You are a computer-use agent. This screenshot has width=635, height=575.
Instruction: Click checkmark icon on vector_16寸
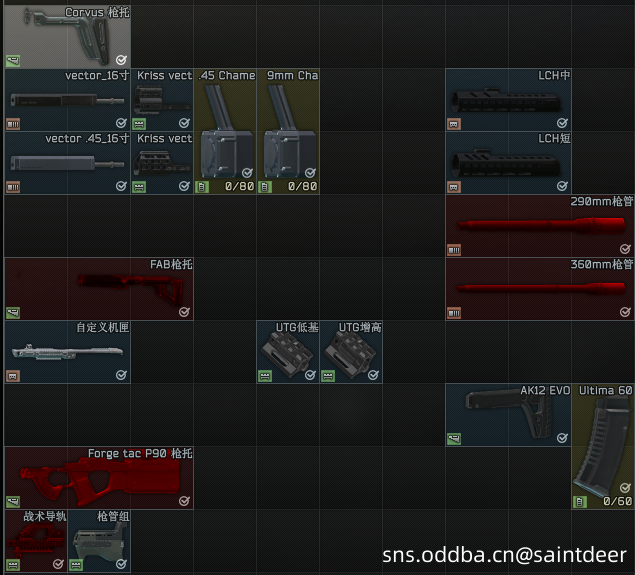pyautogui.click(x=121, y=123)
